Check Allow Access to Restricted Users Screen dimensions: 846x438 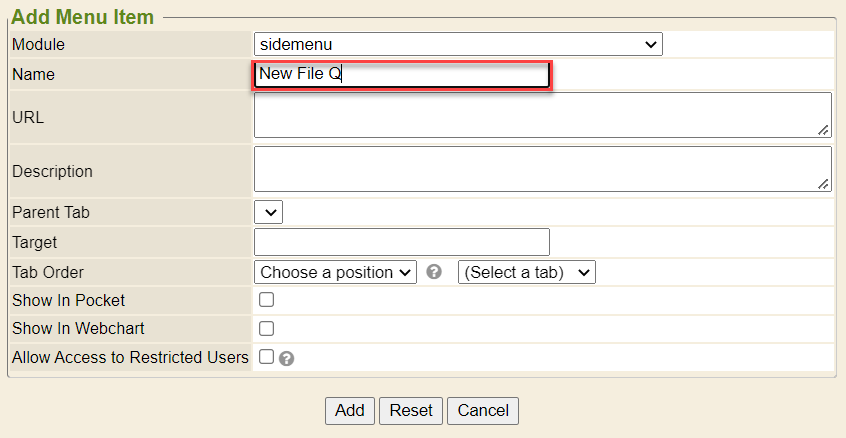(x=267, y=356)
